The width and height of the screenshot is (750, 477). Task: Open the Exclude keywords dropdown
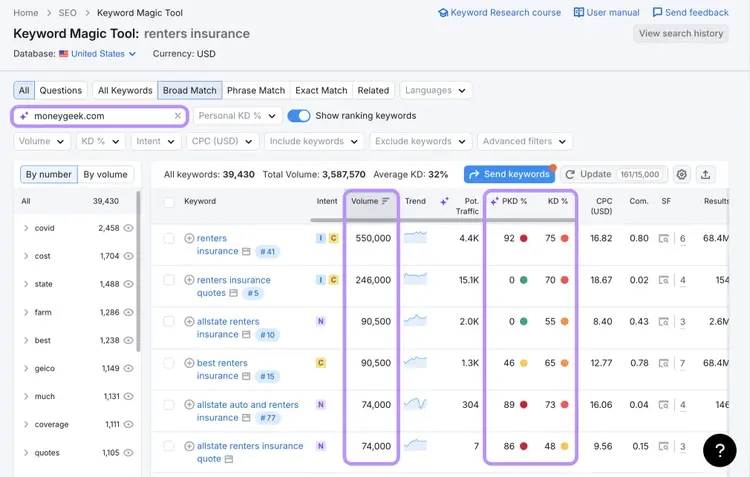pos(420,141)
